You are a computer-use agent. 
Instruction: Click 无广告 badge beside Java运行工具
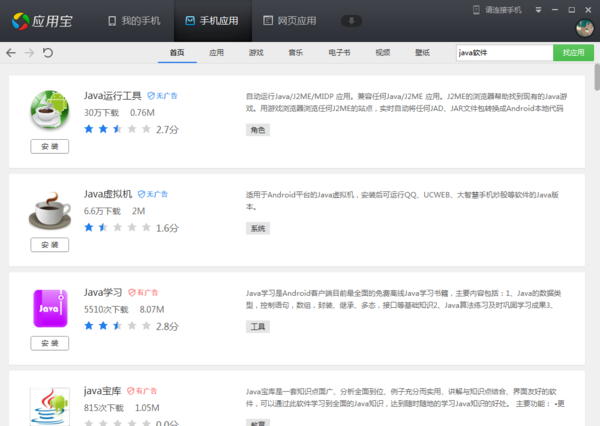[163, 96]
